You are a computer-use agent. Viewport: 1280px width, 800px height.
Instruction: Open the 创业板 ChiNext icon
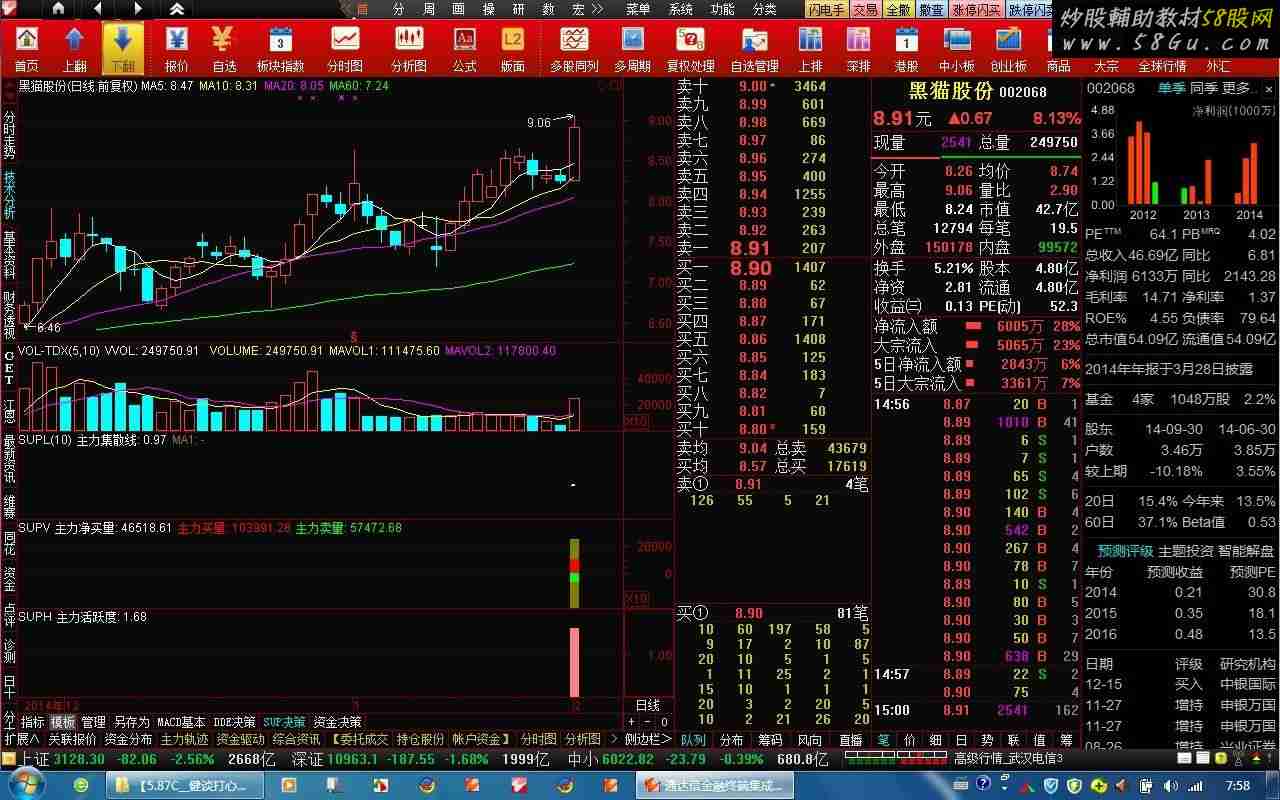[x=1008, y=48]
